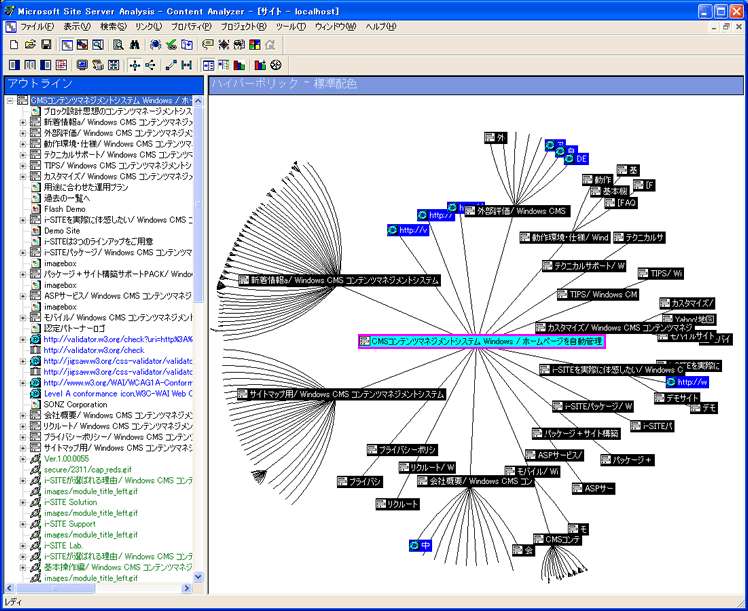Expand the カスタマイズ tree node
748x611 pixels.
pyautogui.click(x=22, y=177)
